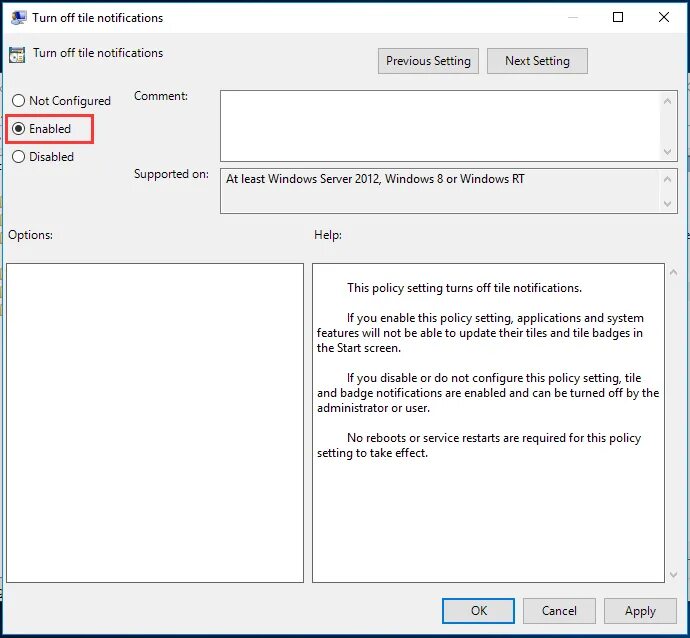690x638 pixels.
Task: Go to the Next Setting
Action: [x=537, y=61]
